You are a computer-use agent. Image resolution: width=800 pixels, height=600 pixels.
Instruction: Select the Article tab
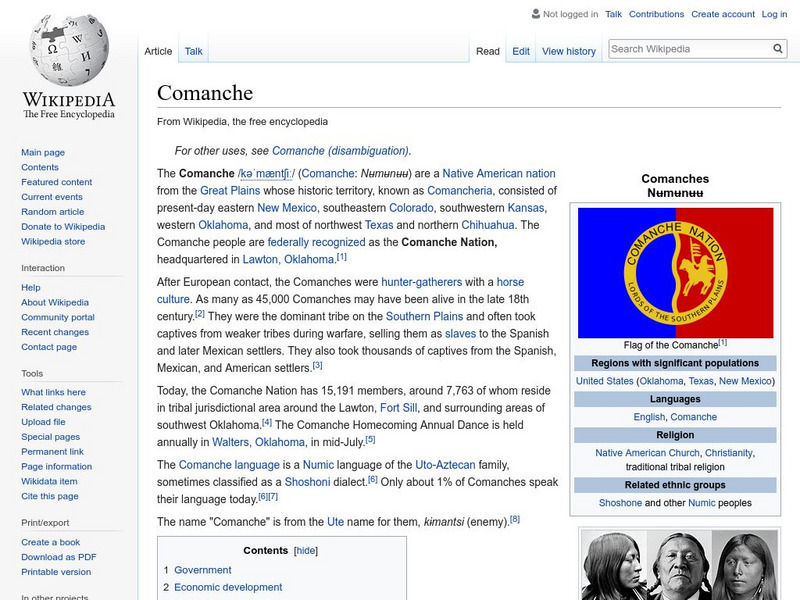tap(158, 51)
